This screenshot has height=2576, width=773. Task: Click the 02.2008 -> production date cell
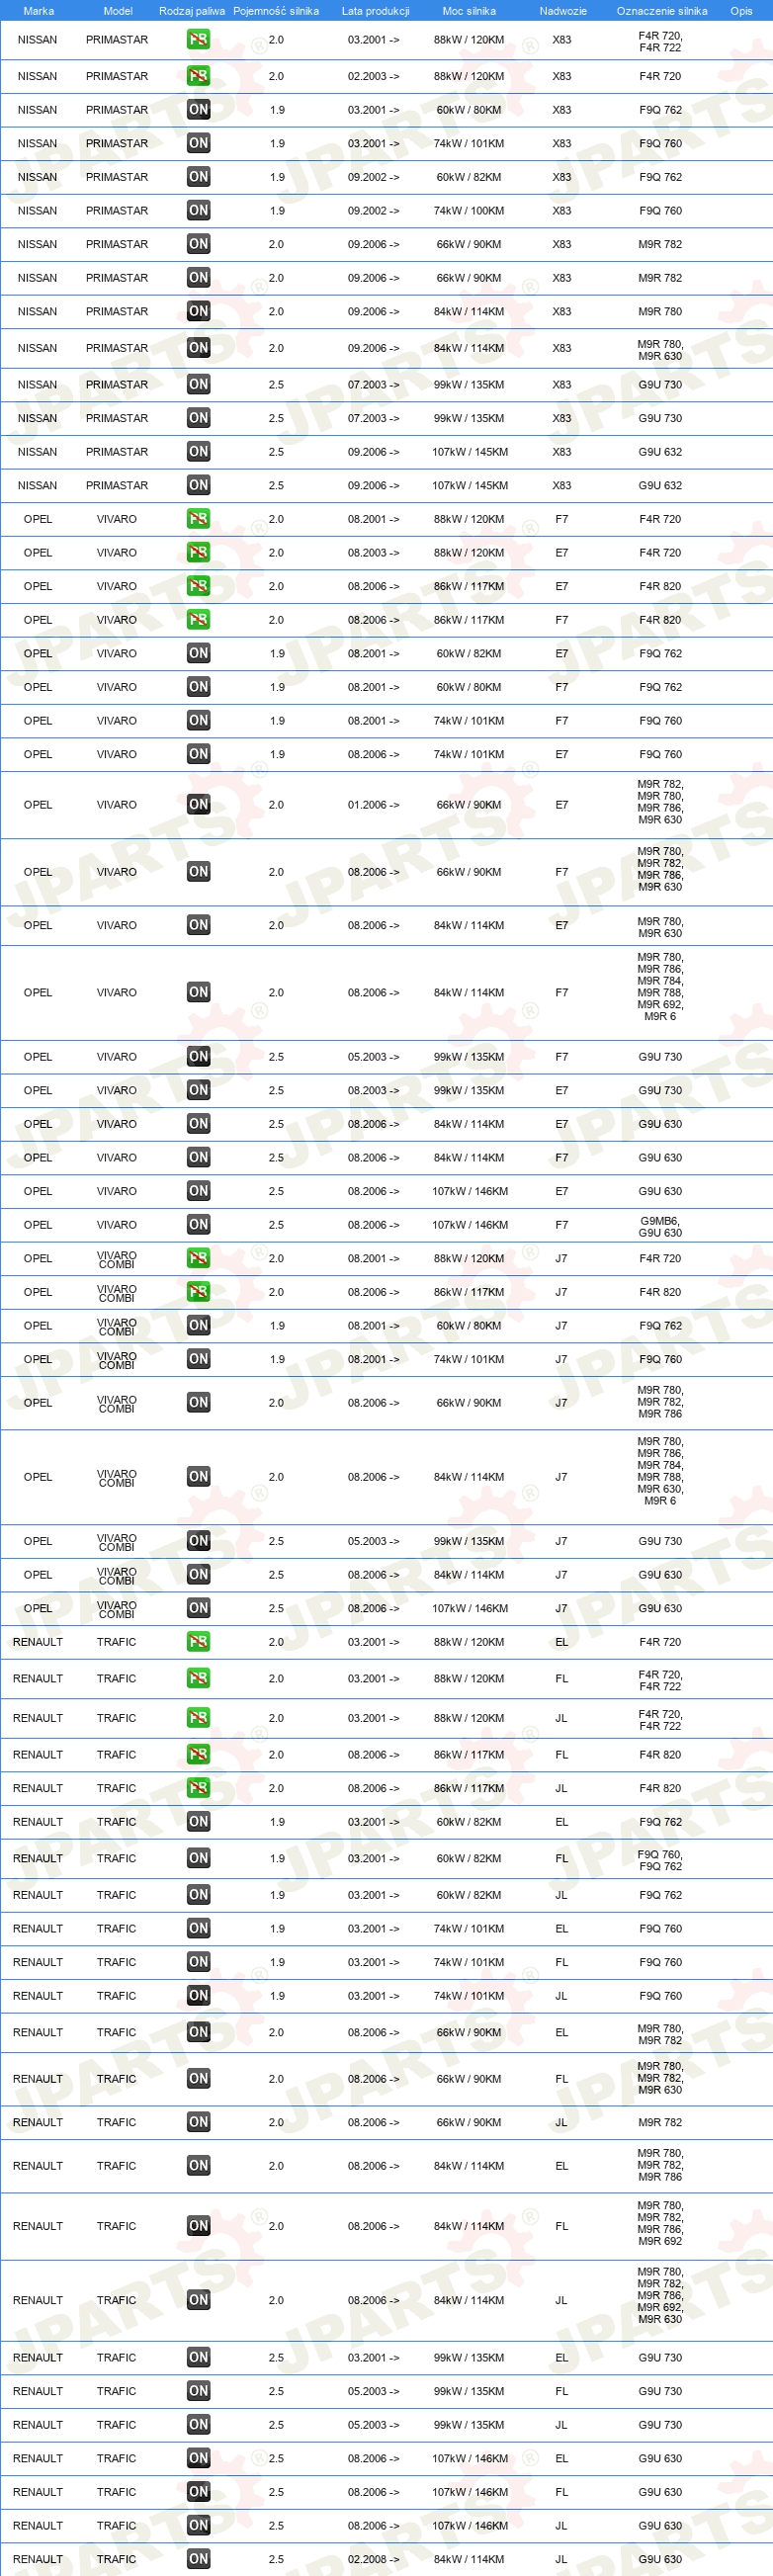pos(373,2559)
